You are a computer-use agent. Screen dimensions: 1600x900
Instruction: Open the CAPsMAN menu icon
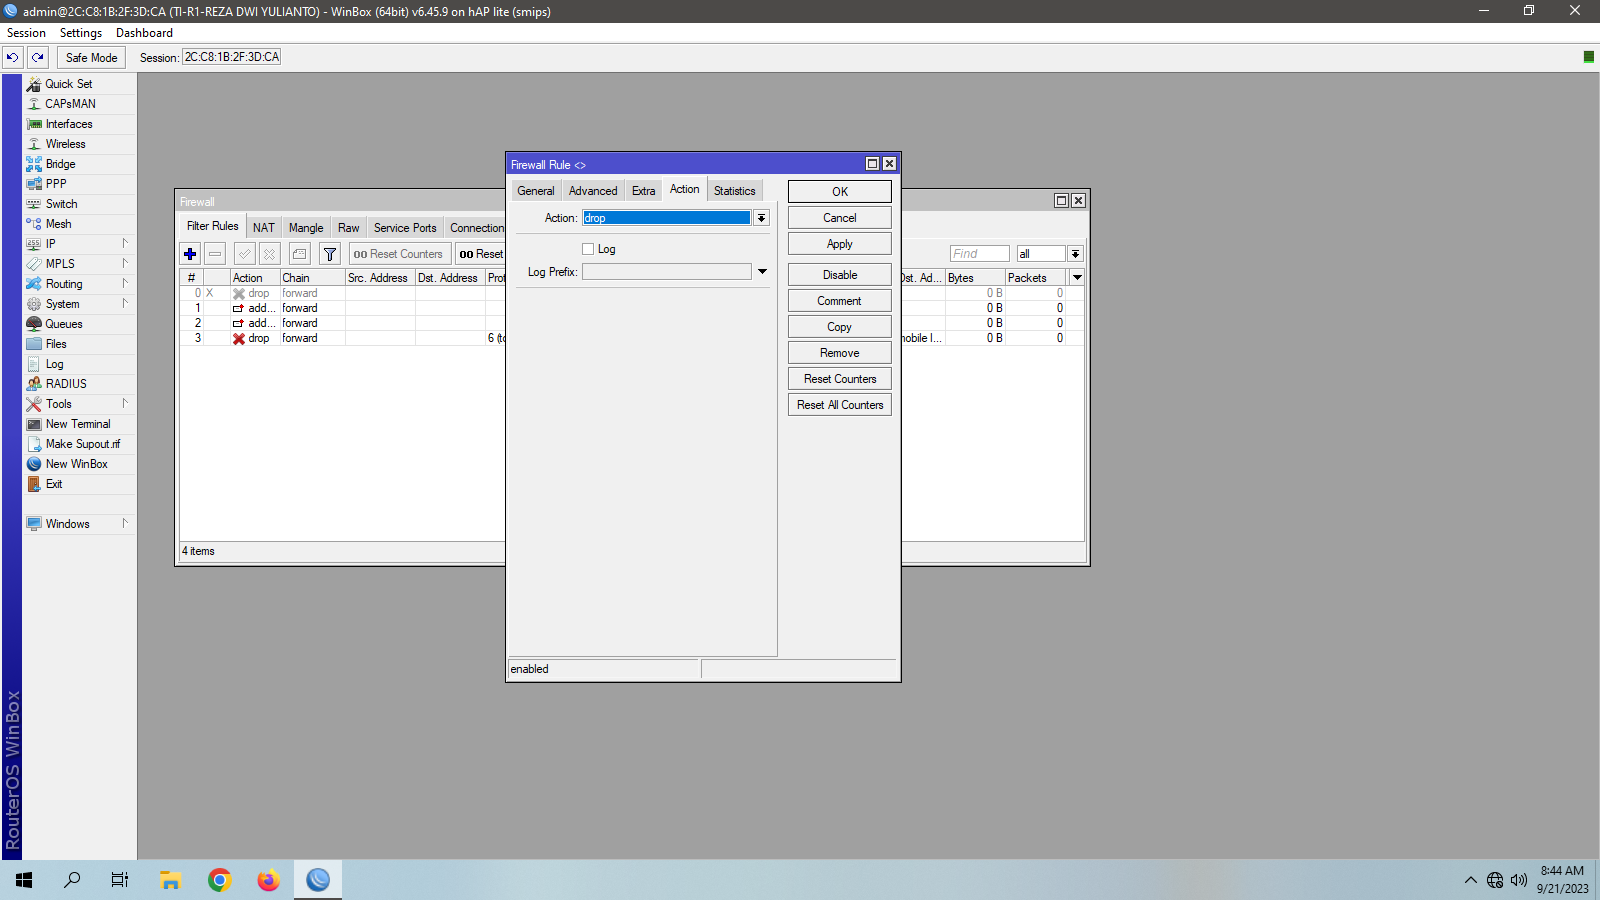coord(34,104)
